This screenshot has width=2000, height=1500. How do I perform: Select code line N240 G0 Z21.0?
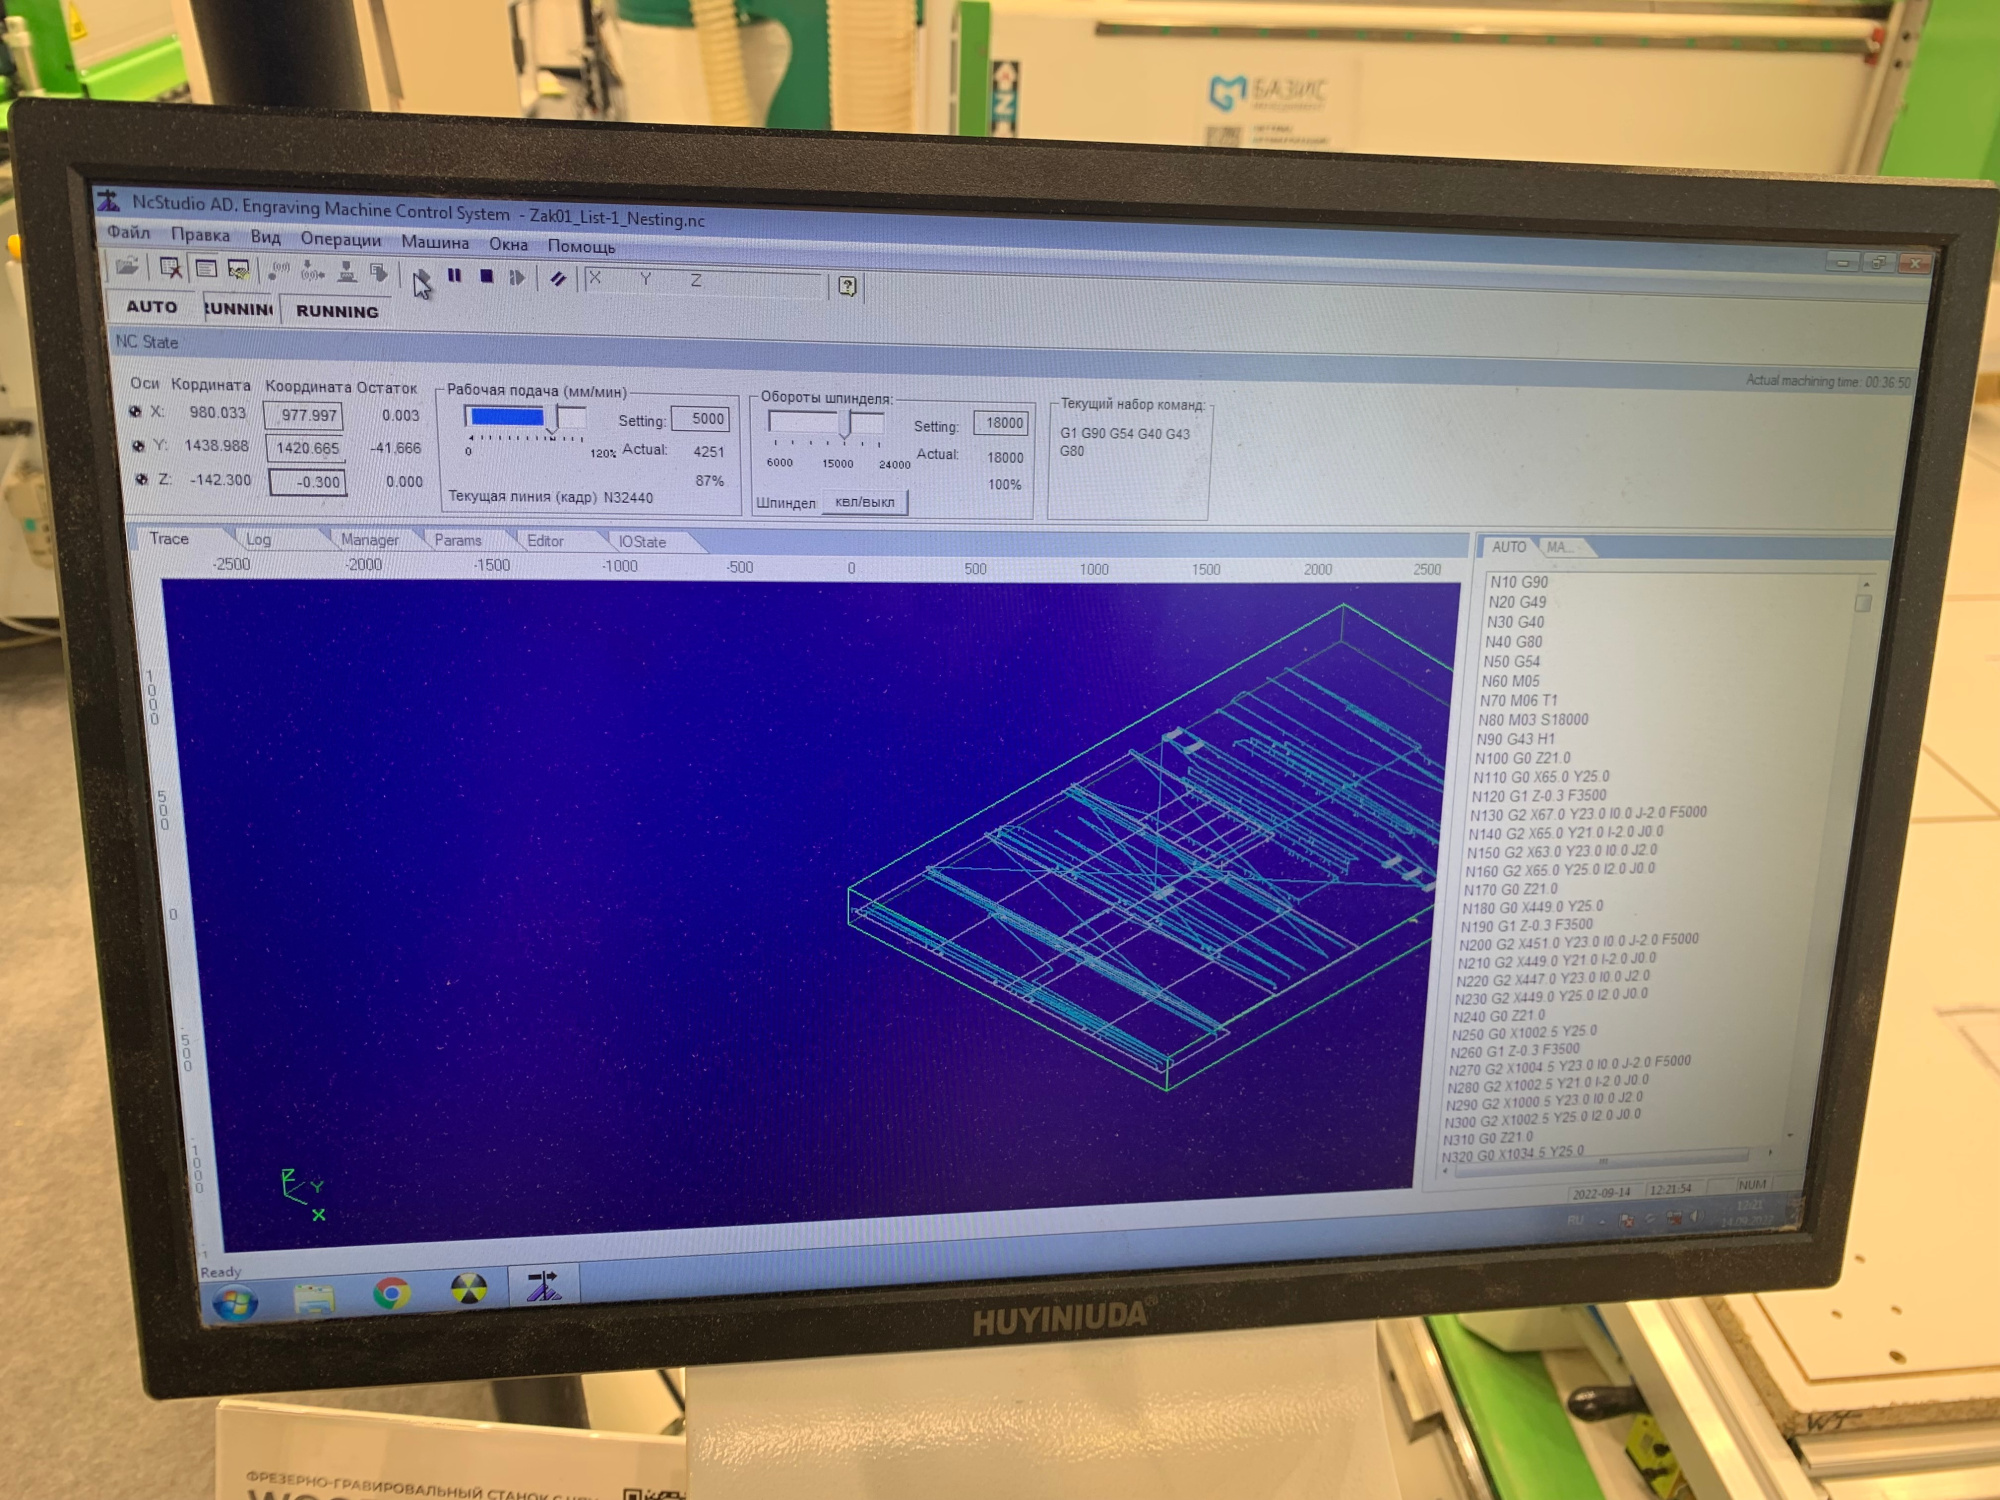[x=1499, y=1016]
